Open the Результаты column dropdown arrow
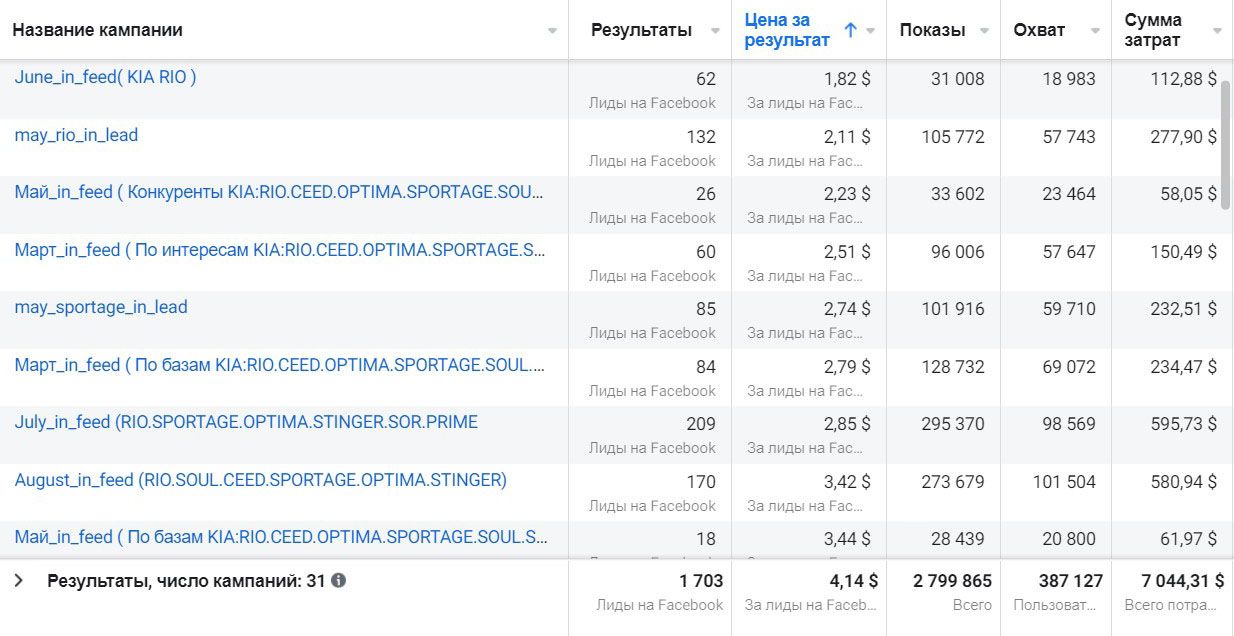 pyautogui.click(x=715, y=31)
